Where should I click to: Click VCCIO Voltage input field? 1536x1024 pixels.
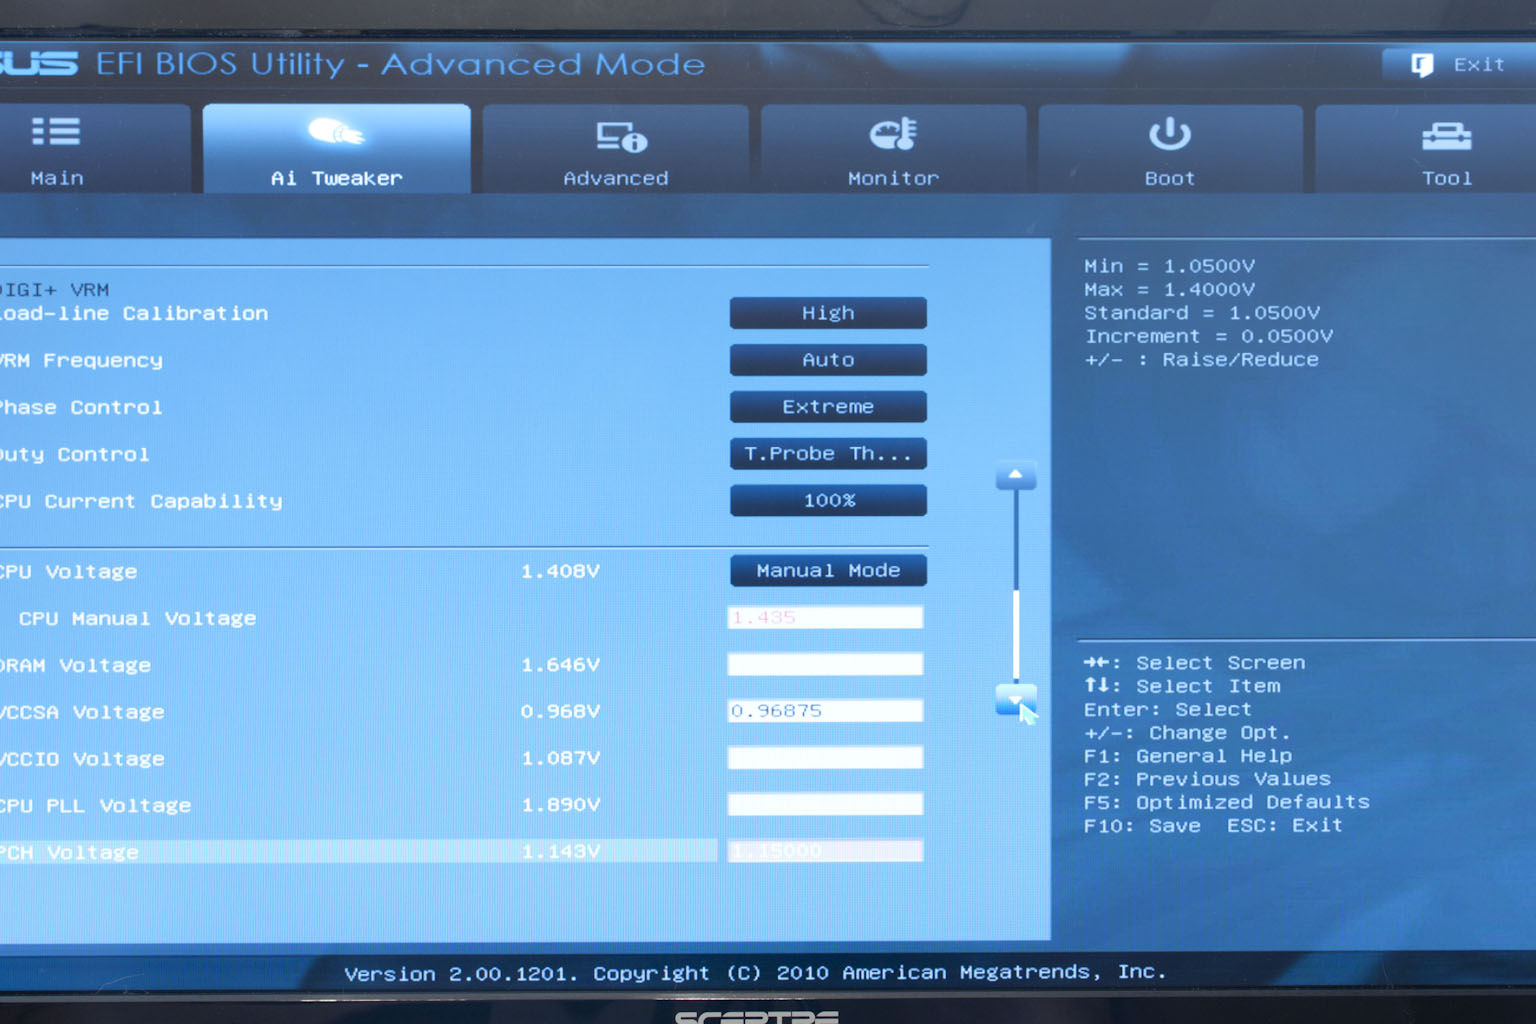(825, 757)
